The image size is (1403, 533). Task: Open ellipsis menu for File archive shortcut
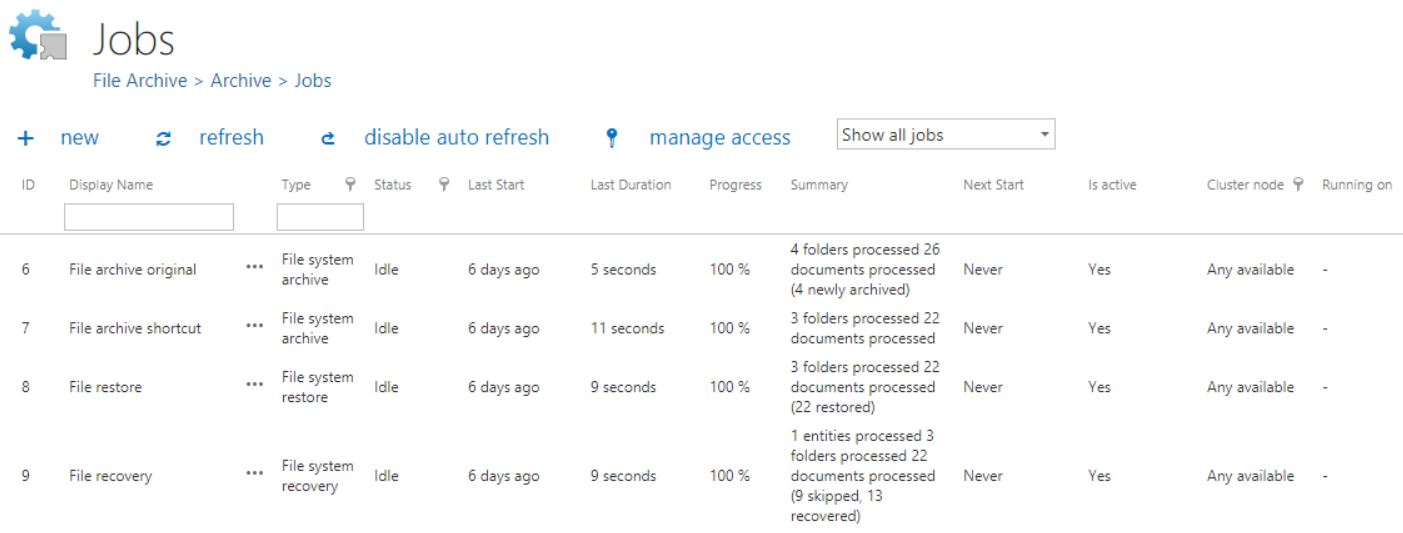point(255,327)
